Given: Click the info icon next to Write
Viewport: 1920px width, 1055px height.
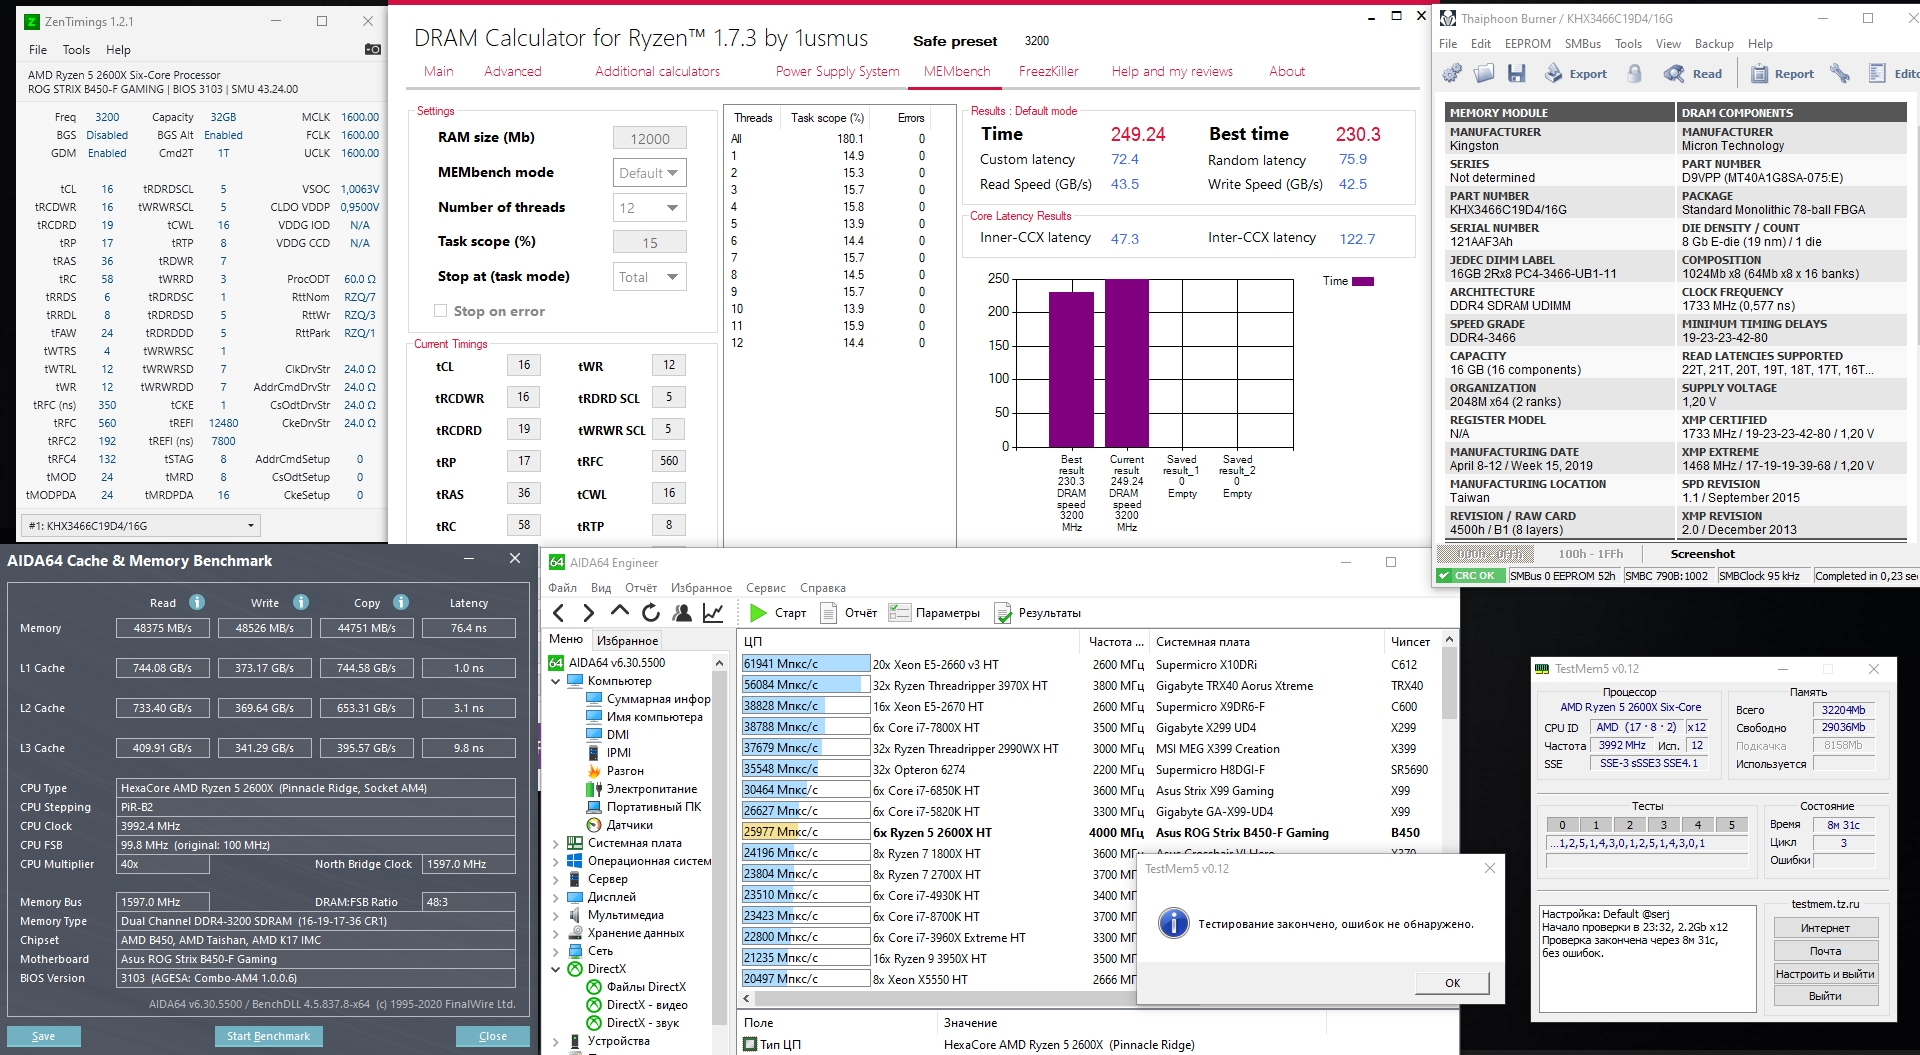Looking at the screenshot, I should click(x=301, y=602).
